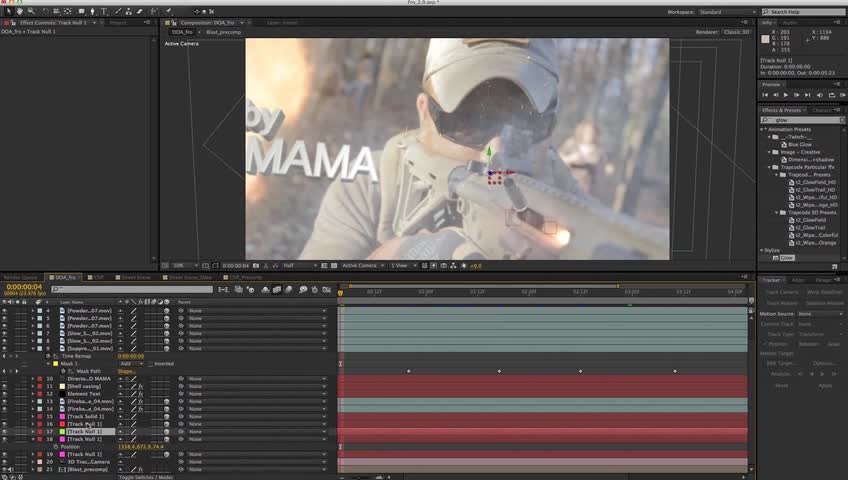Hide layer 12 Element Text eye icon
The height and width of the screenshot is (480, 848).
coord(4,394)
